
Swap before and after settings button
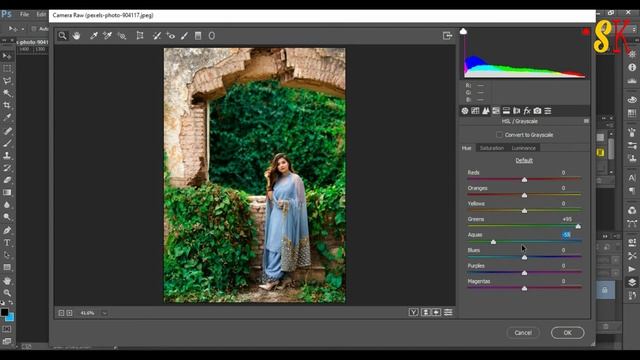click(x=425, y=312)
